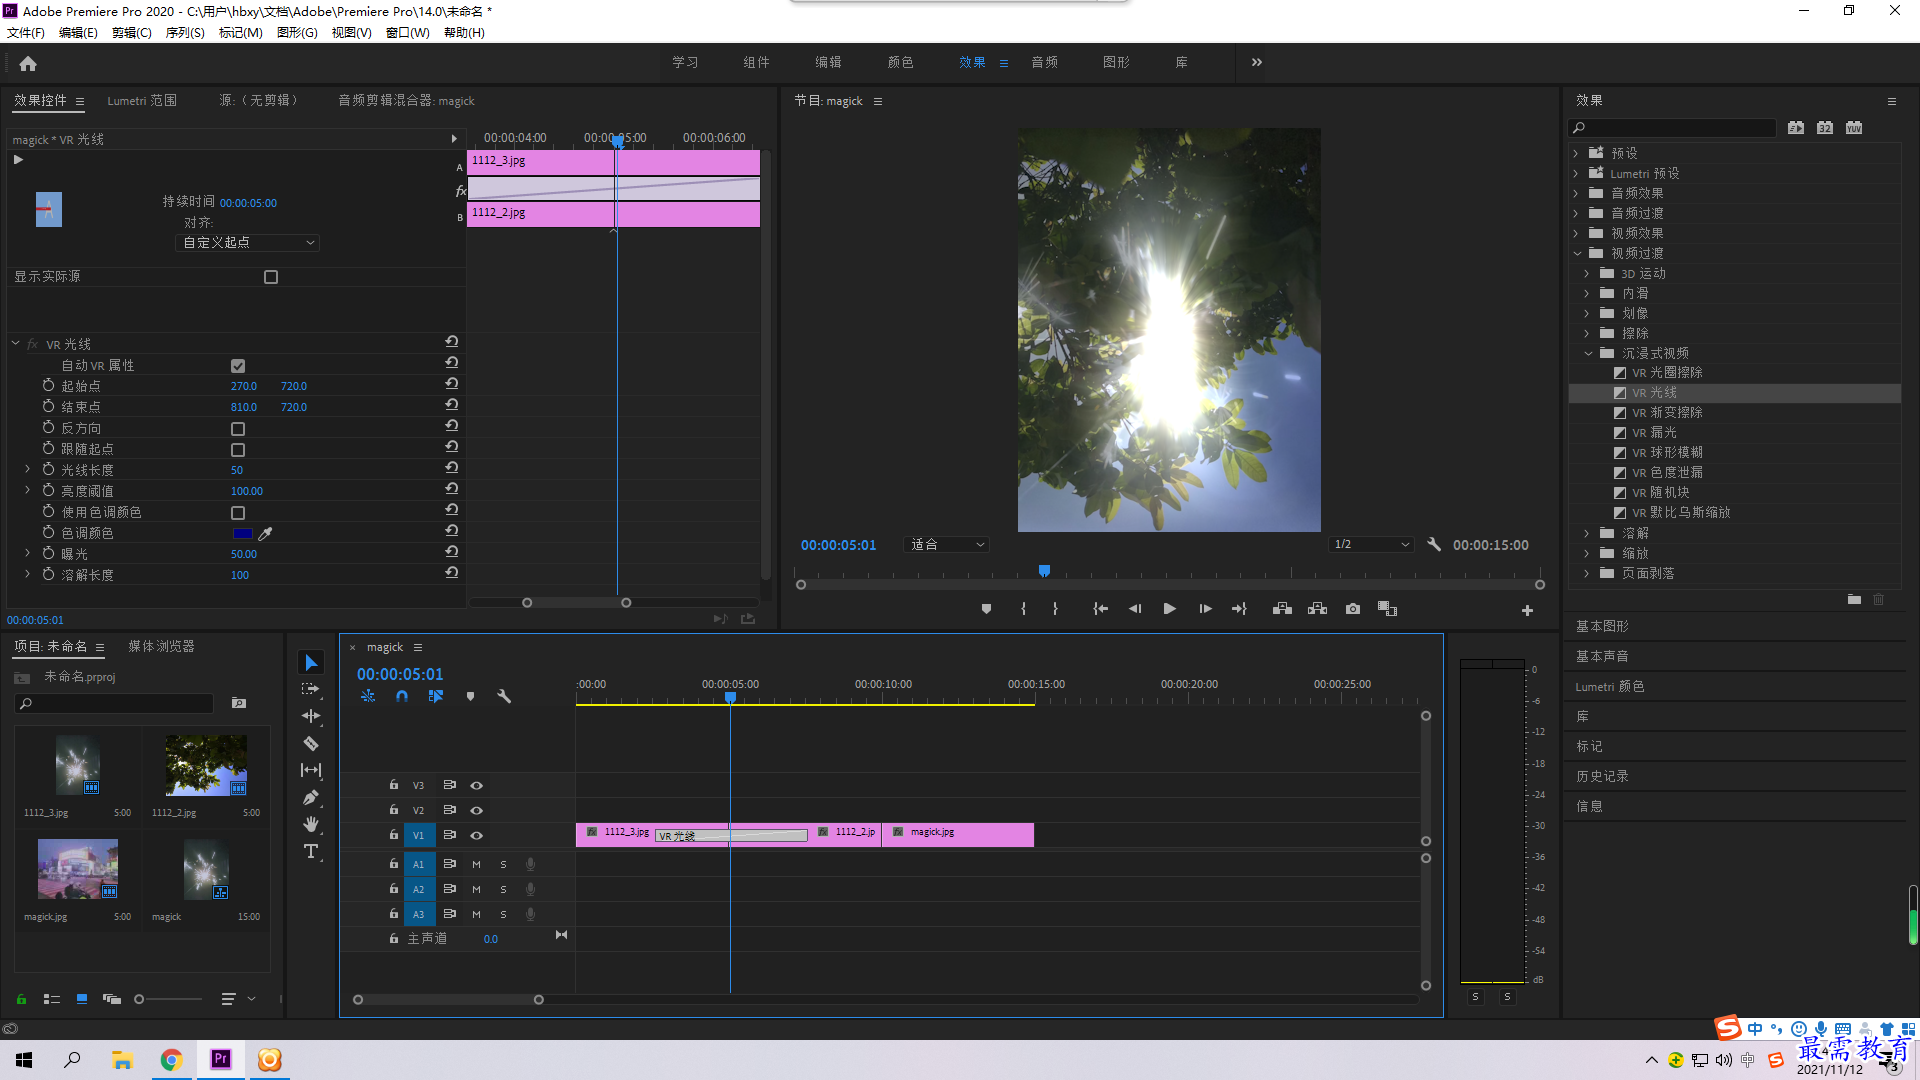The height and width of the screenshot is (1080, 1920).
Task: Click the Mark Out bracket icon
Action: pos(1055,609)
